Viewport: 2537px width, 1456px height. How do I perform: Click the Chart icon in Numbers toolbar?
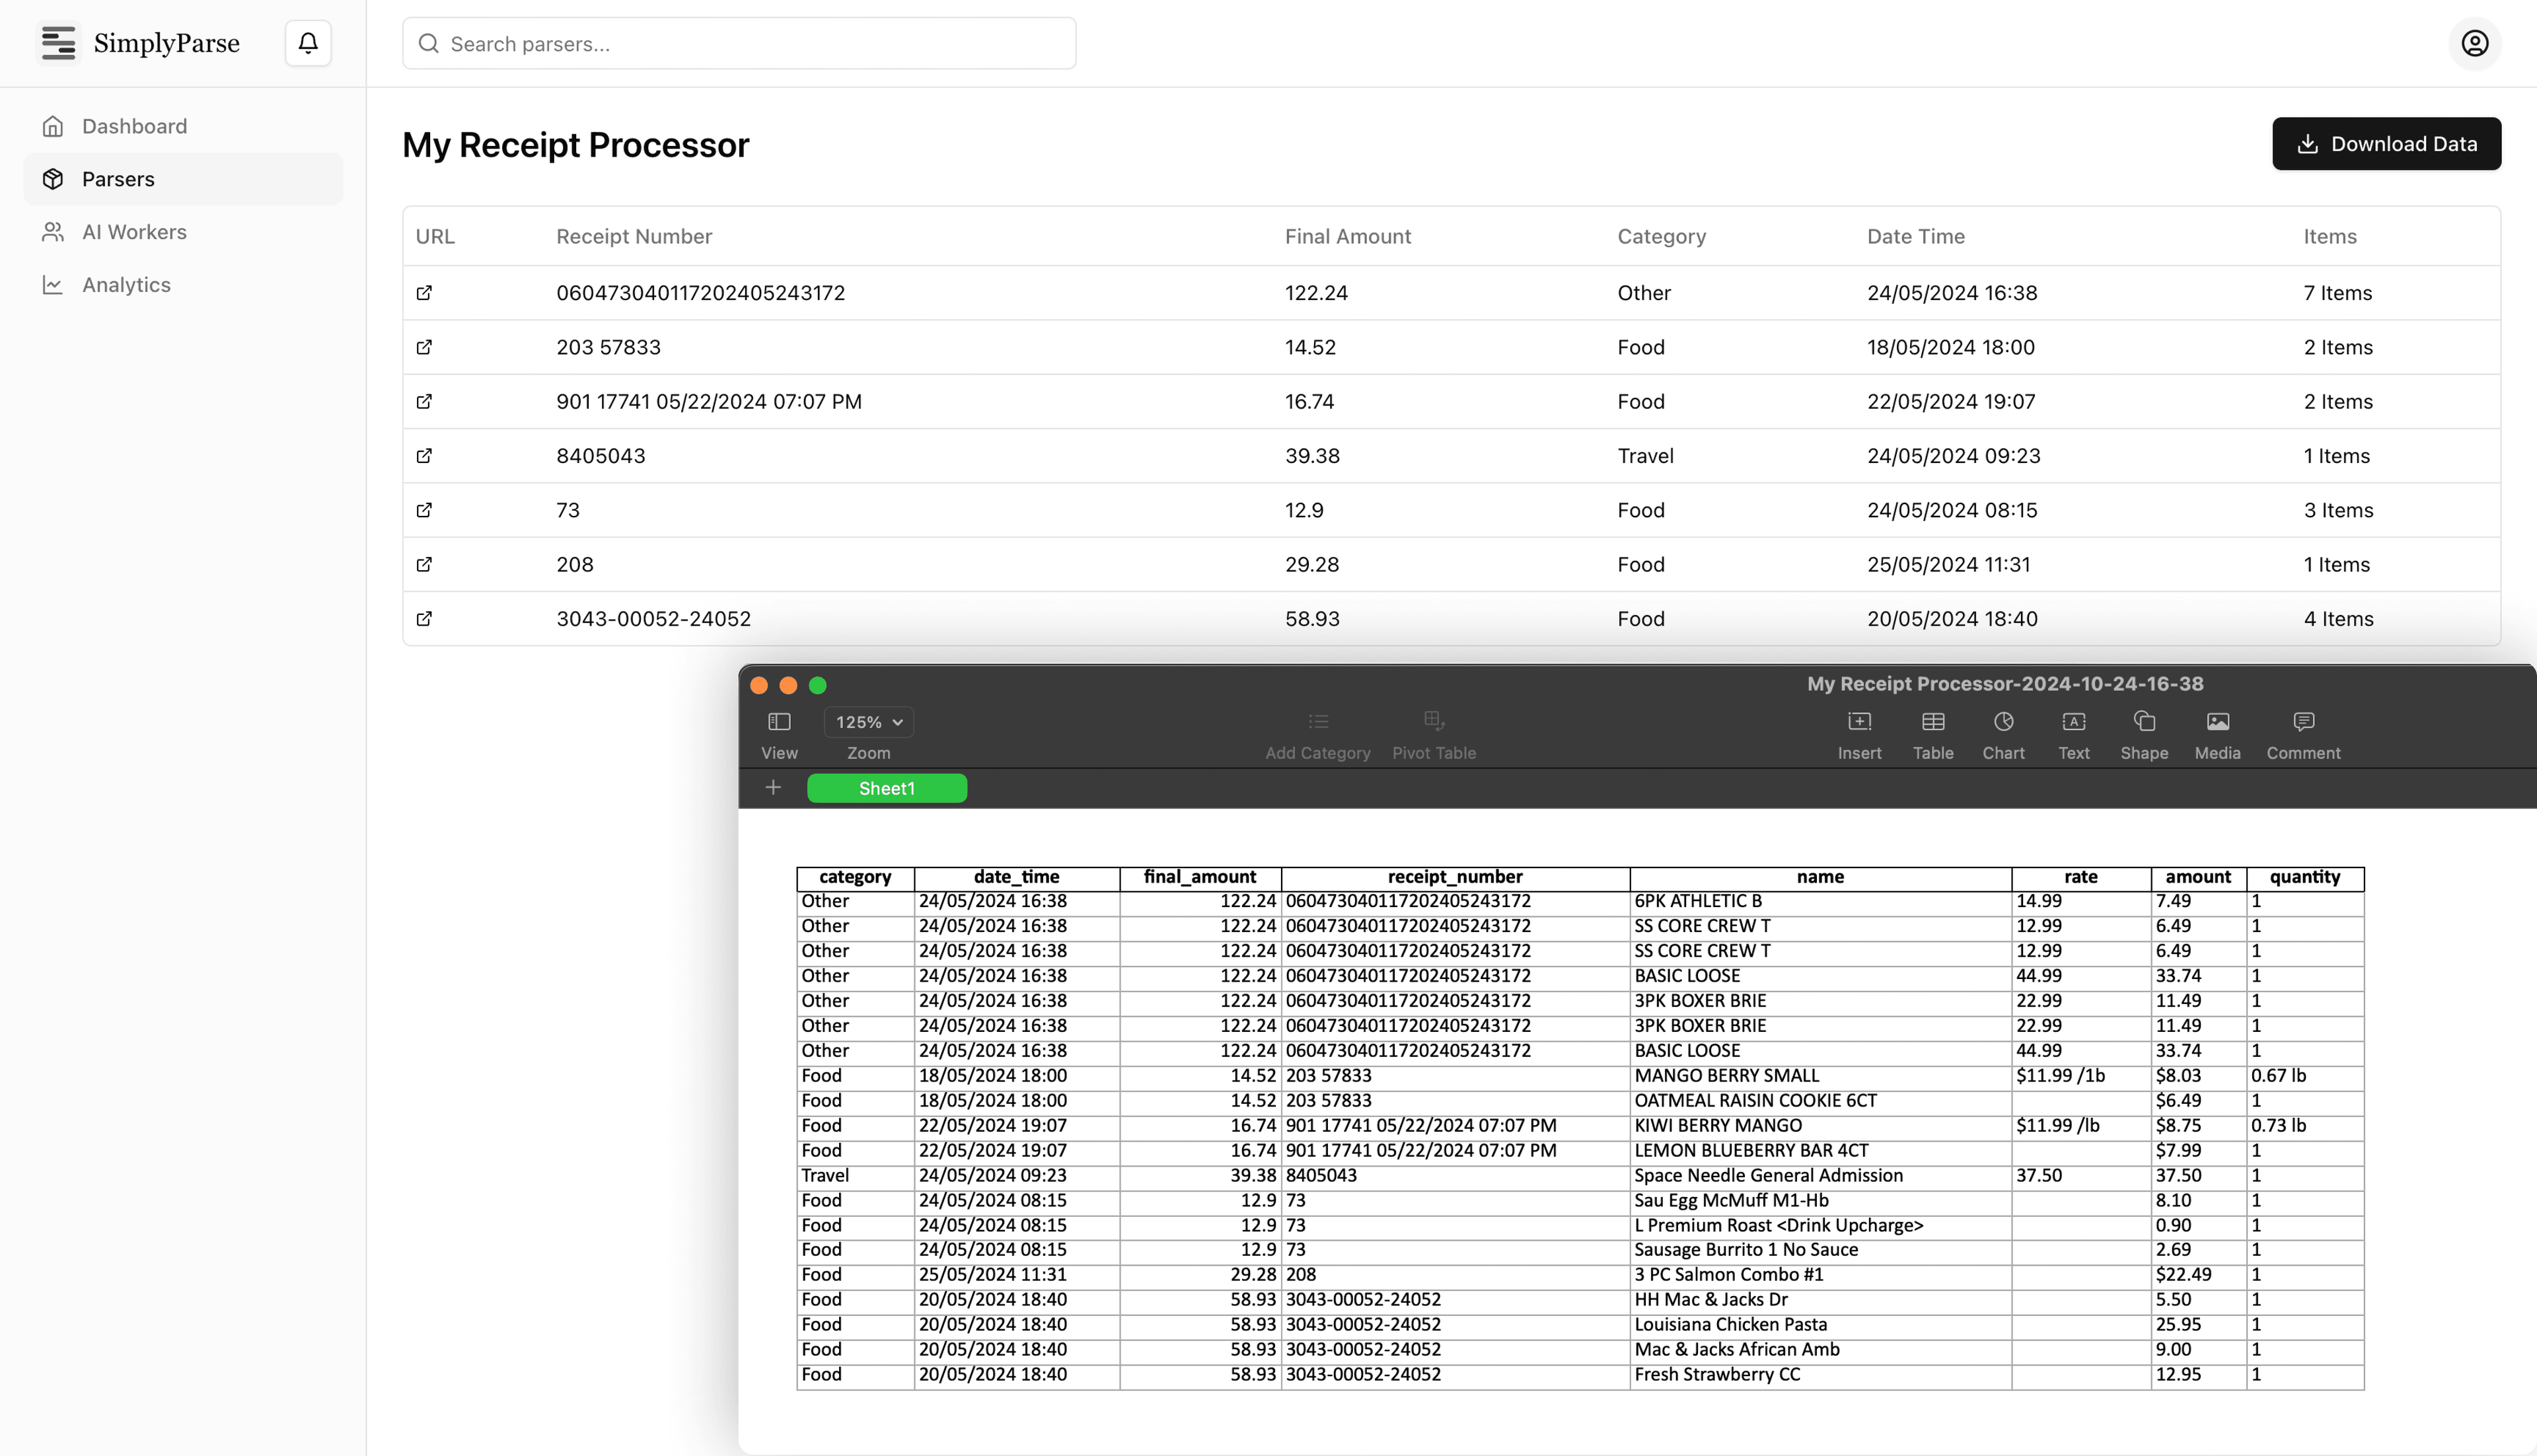(2003, 722)
